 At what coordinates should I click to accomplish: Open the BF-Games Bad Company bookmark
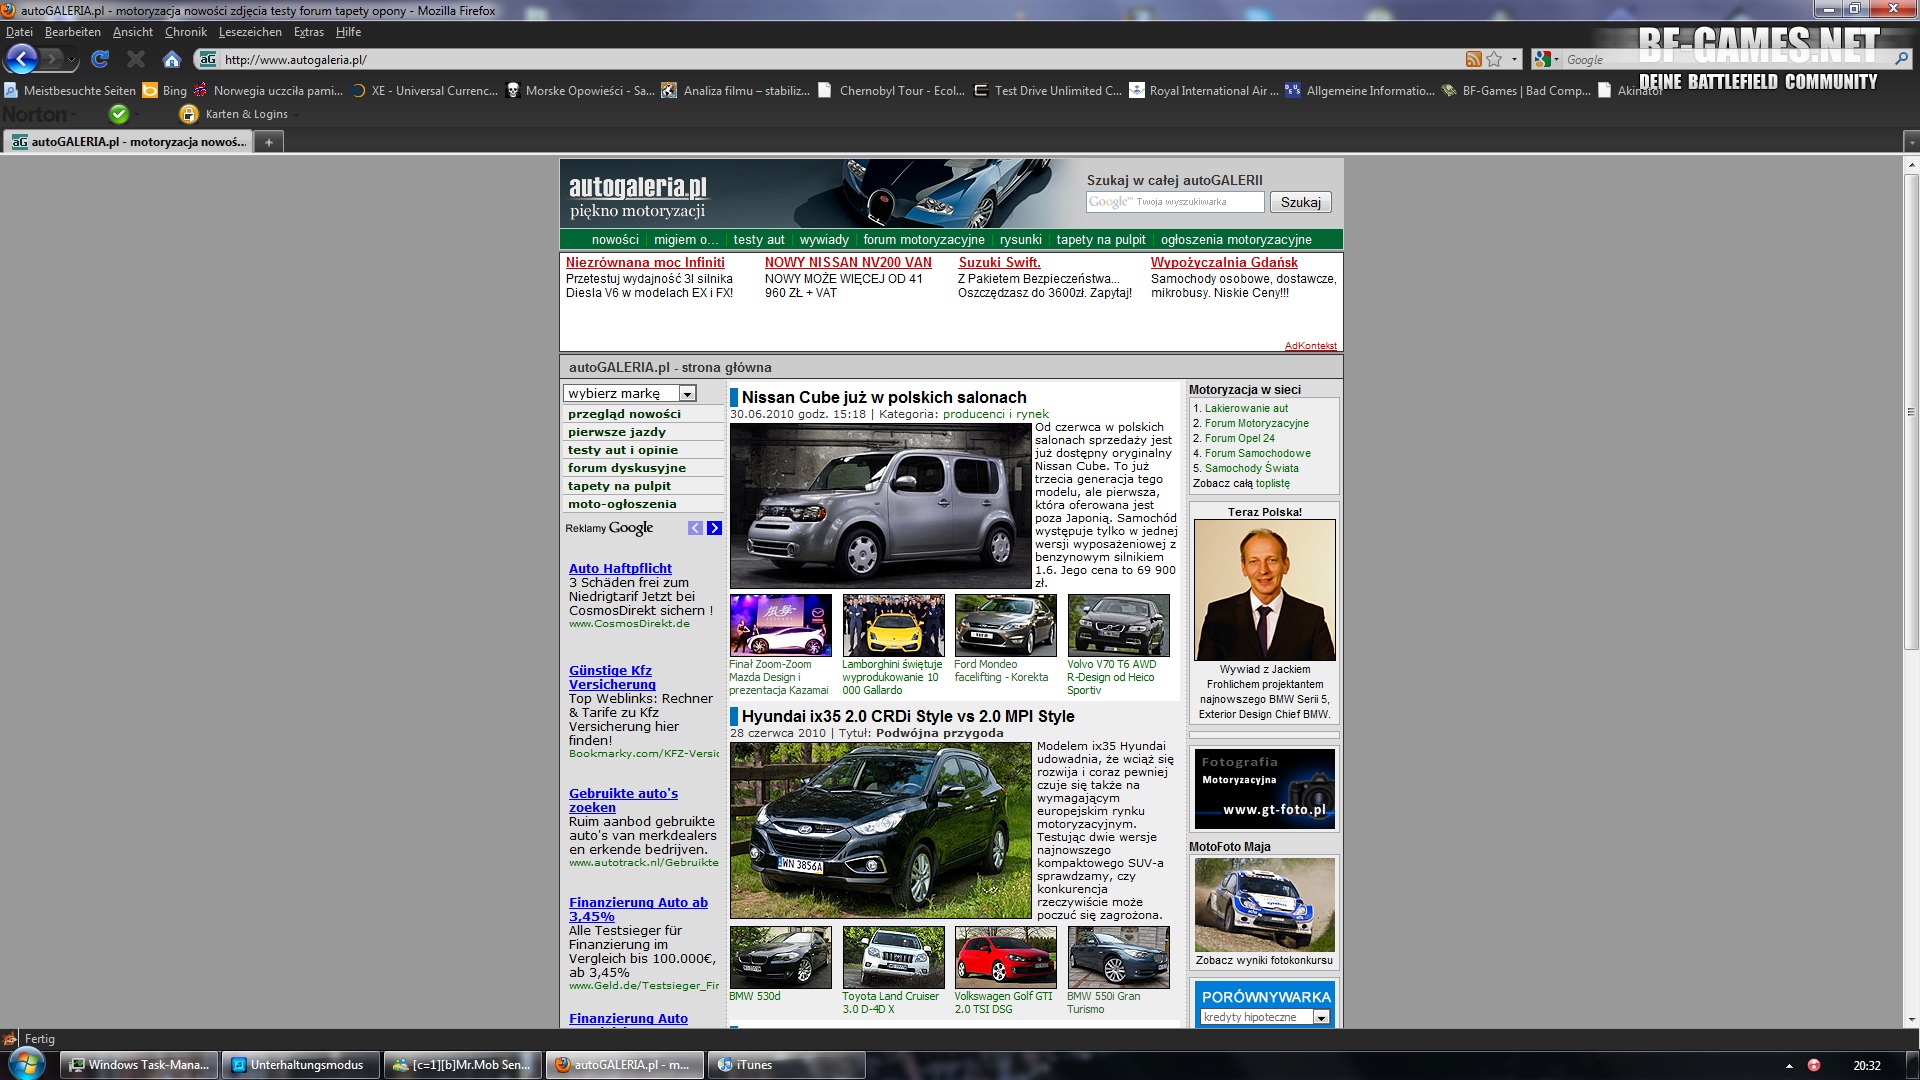[x=1516, y=90]
